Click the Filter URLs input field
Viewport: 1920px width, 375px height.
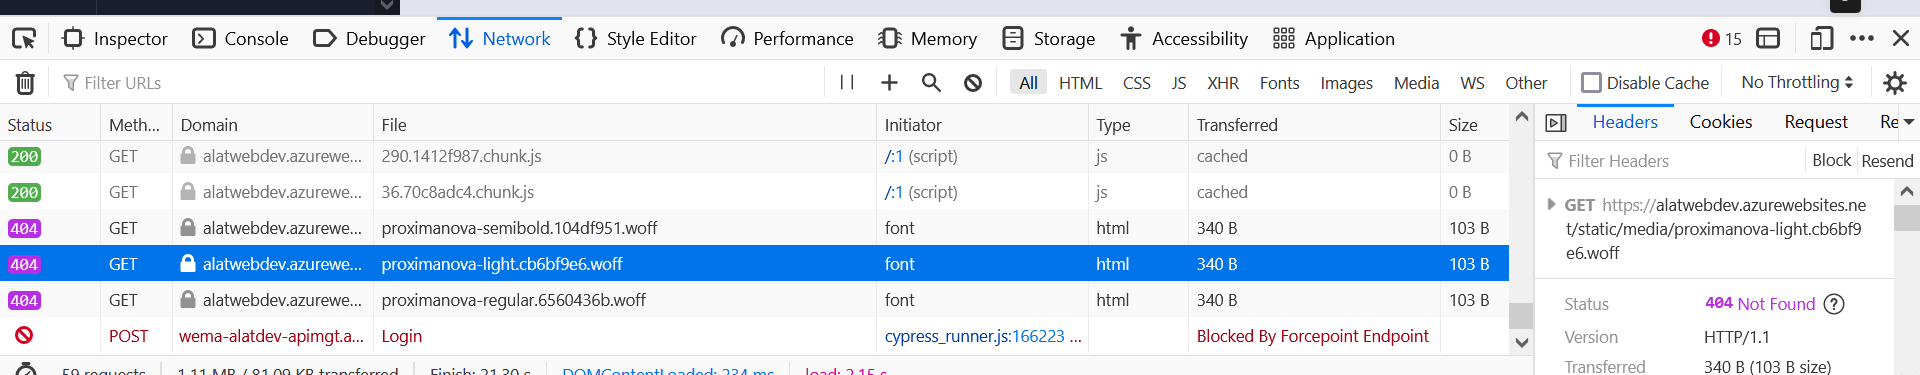(440, 83)
